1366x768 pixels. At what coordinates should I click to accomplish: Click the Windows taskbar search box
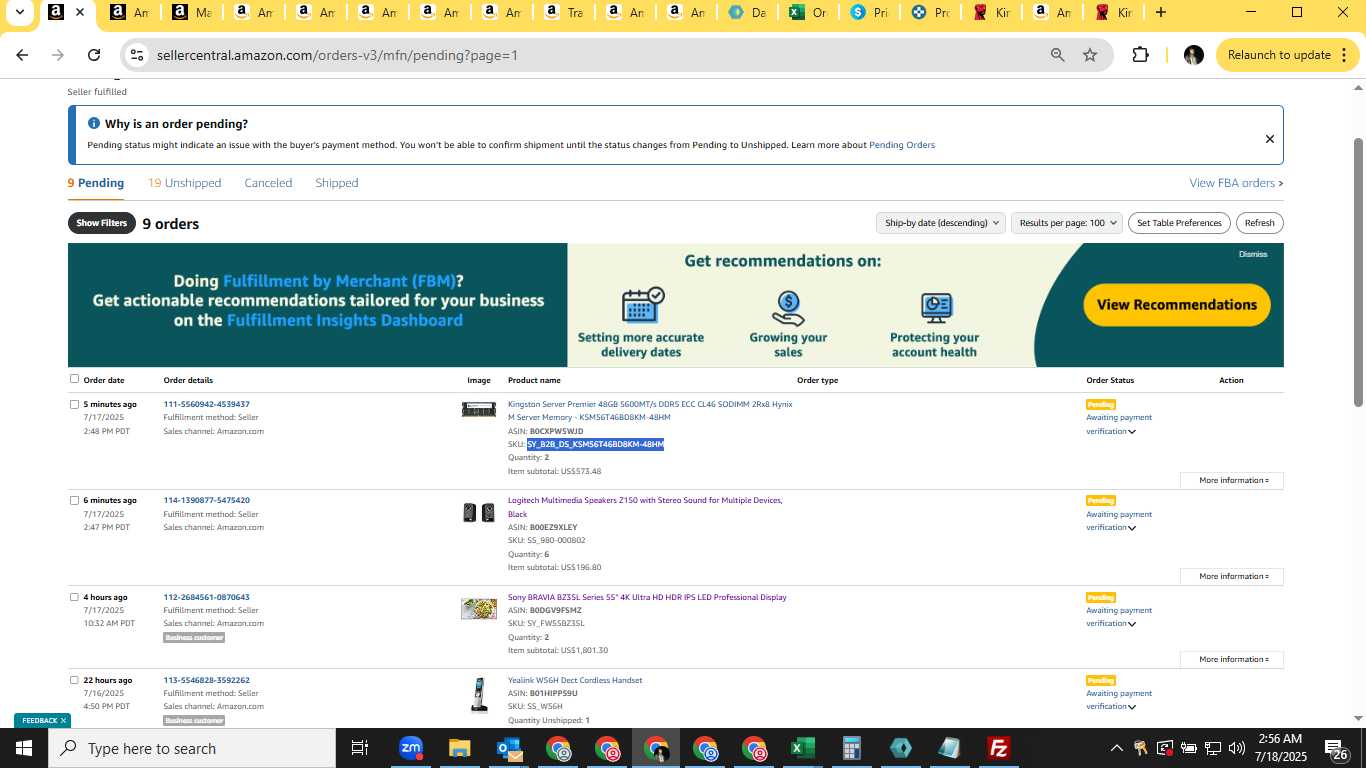pyautogui.click(x=192, y=748)
